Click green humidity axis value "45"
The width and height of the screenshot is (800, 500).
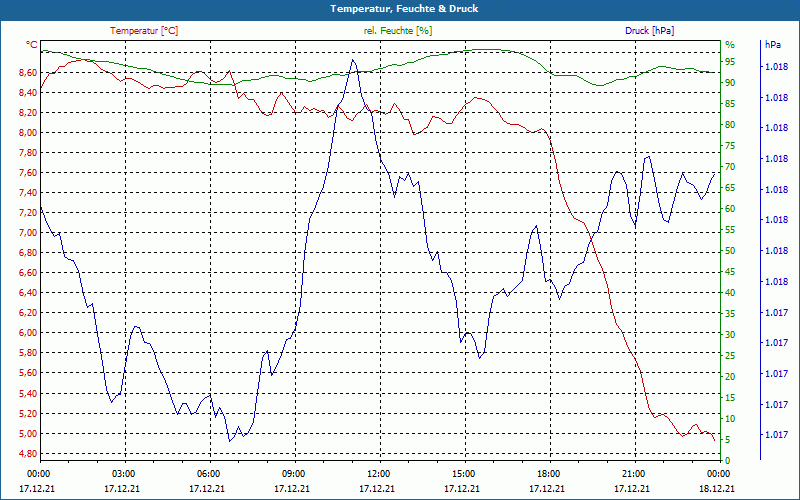(730, 272)
